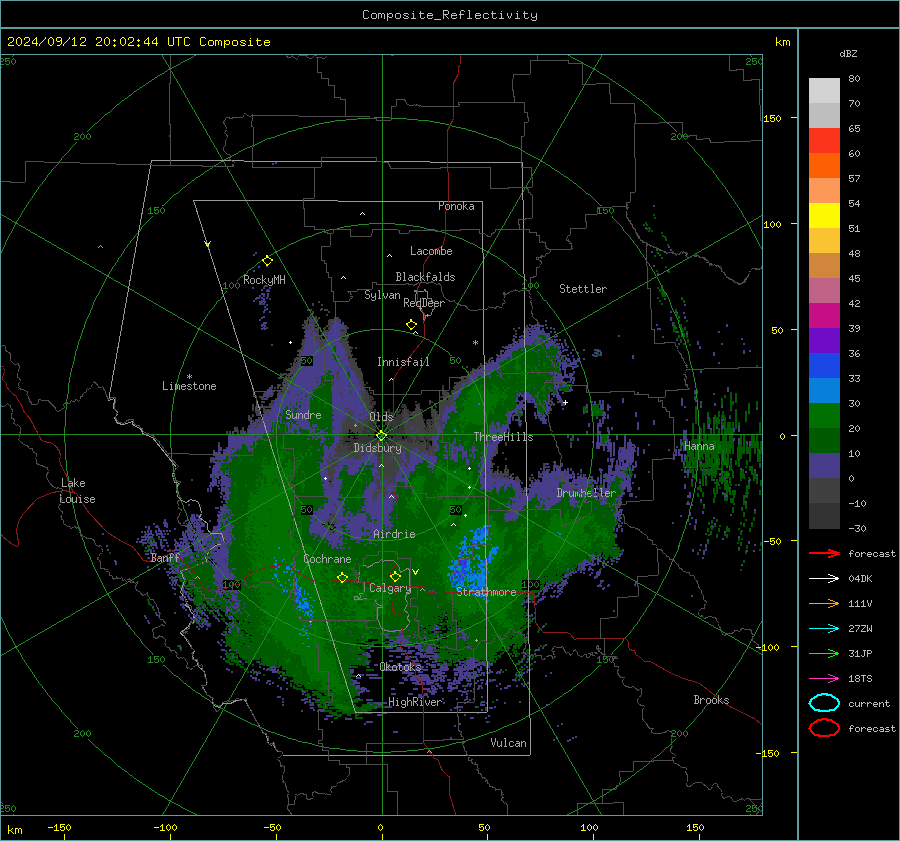This screenshot has width=900, height=841.
Task: Click the RockyMH label
Action: (x=264, y=280)
